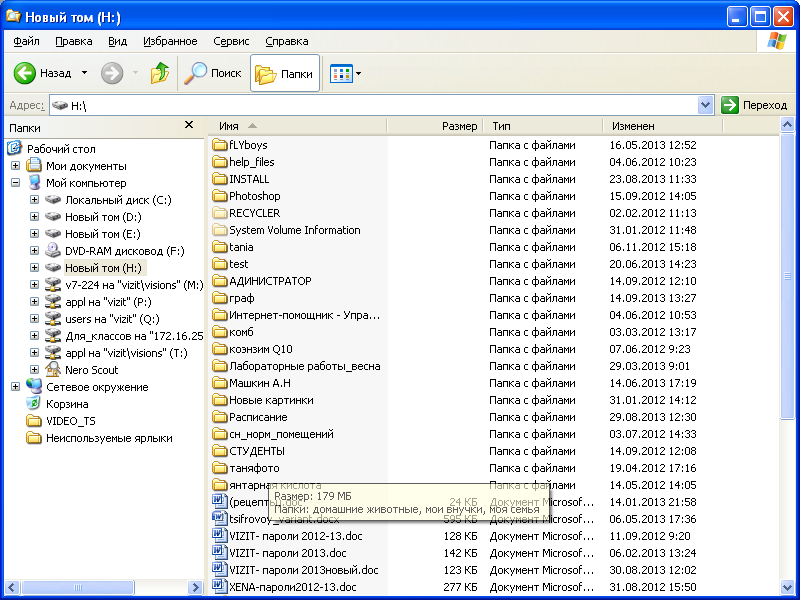This screenshot has height=600, width=800.
Task: Select test folder icon
Action: [x=219, y=264]
